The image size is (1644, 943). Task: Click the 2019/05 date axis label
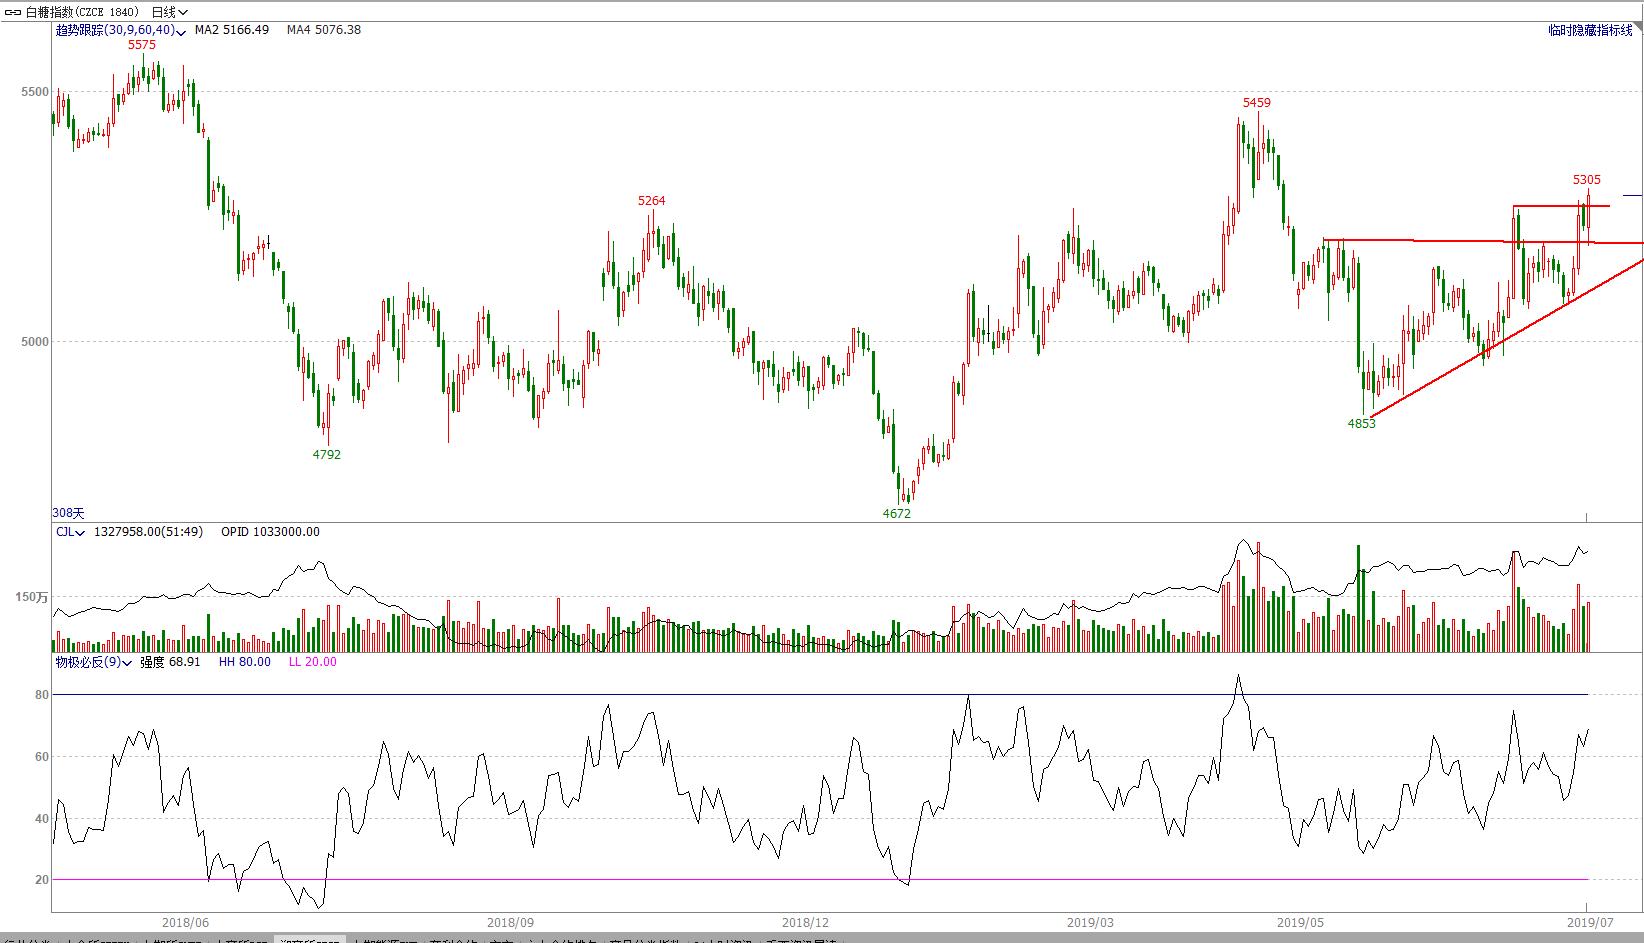coord(1301,923)
